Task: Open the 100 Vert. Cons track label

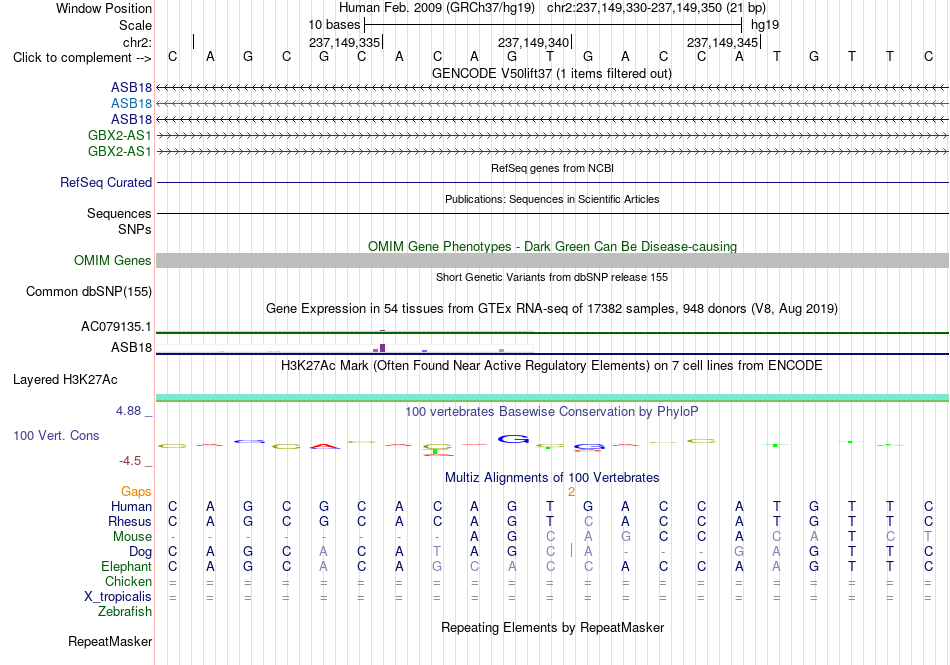Action: click(x=56, y=435)
